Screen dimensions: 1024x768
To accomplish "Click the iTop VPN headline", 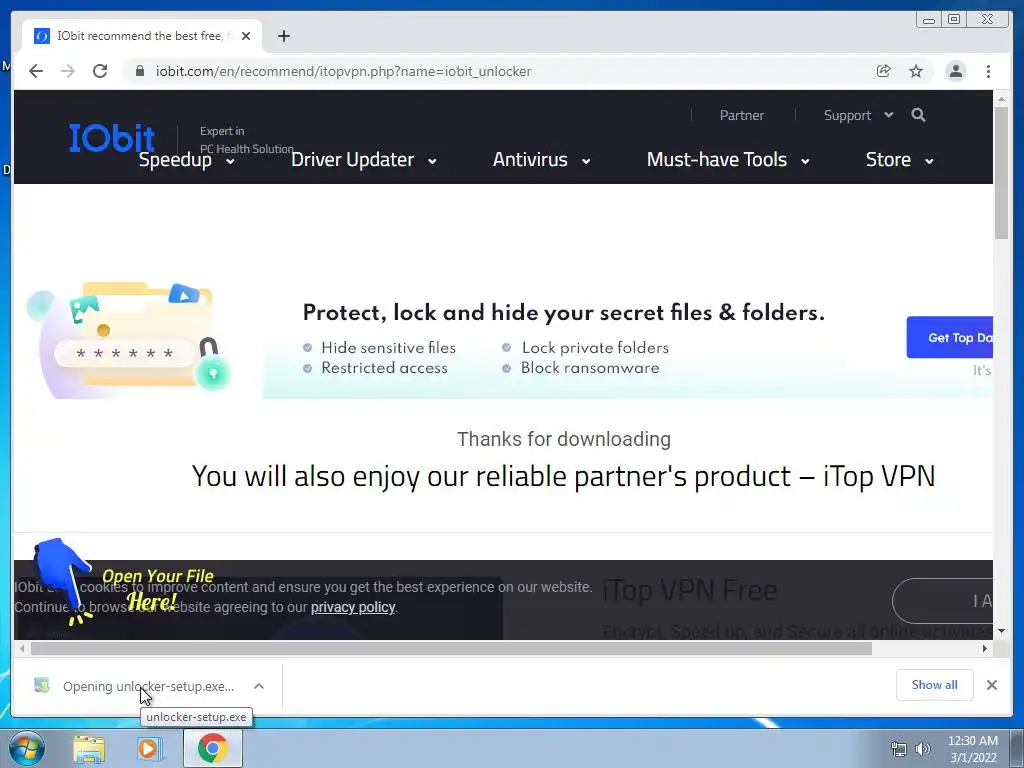I will click(563, 477).
